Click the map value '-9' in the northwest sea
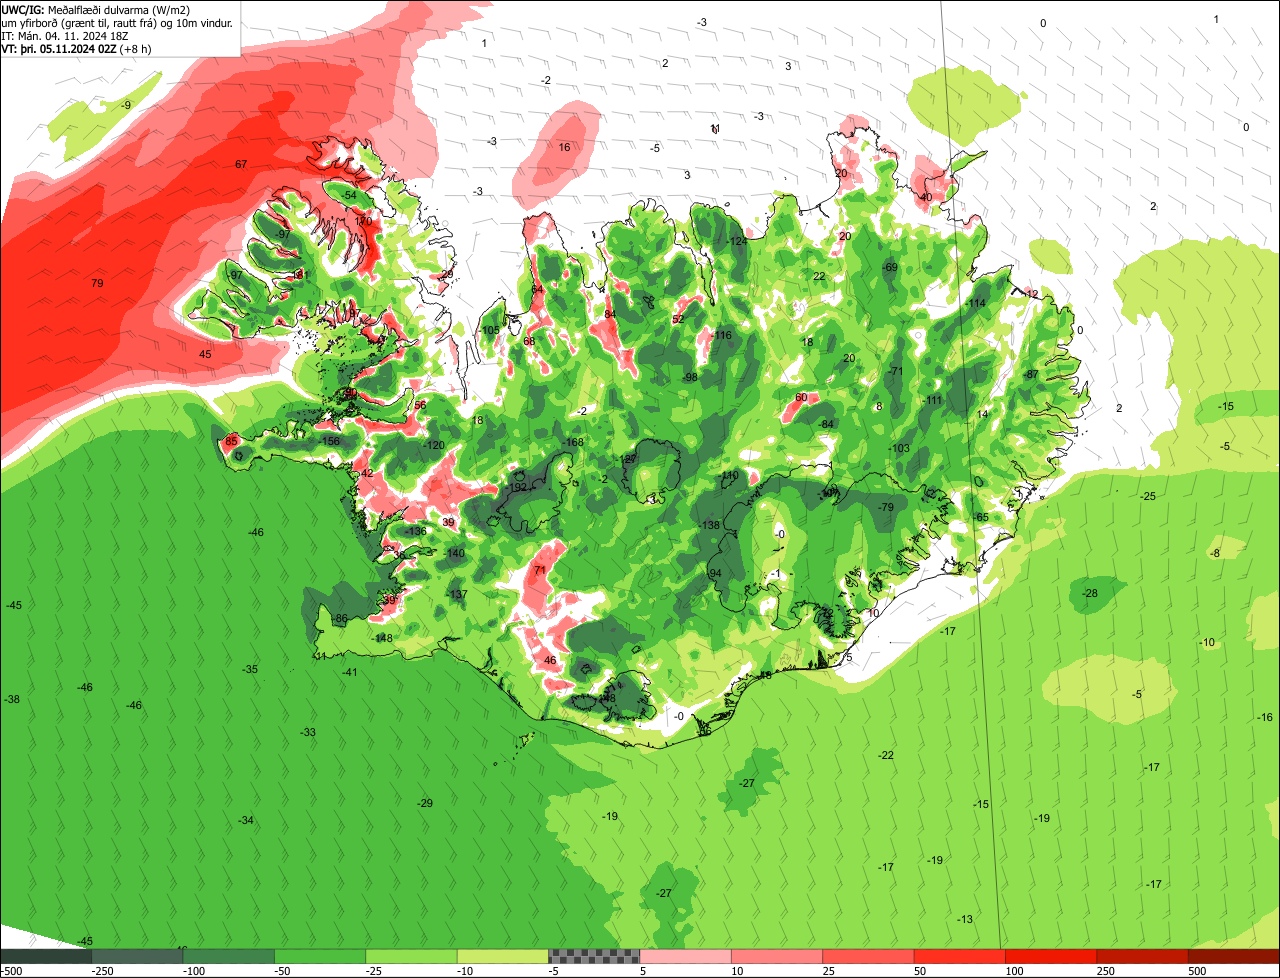This screenshot has width=1280, height=978. (x=126, y=105)
